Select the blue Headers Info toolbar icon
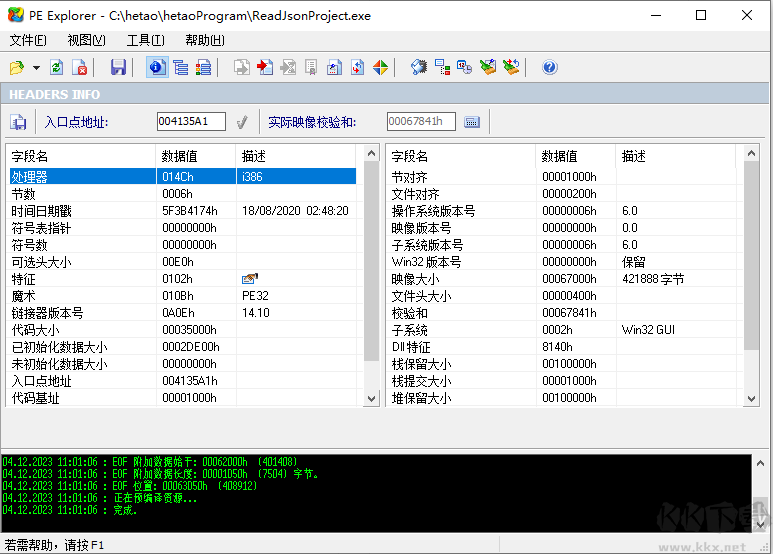The width and height of the screenshot is (773, 554). tap(156, 68)
